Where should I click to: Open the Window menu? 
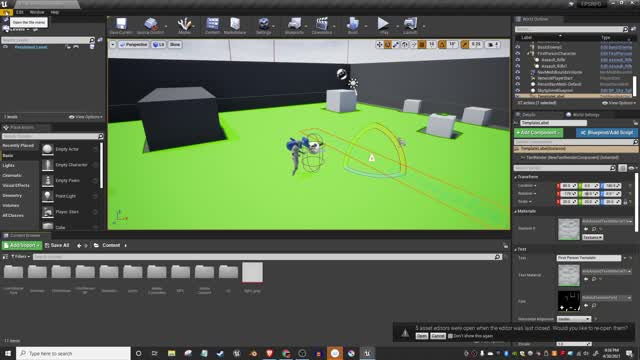(37, 12)
